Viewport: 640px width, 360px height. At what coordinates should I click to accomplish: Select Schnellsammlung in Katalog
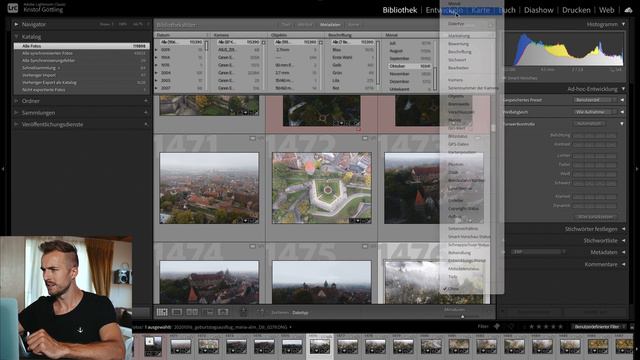82,68
